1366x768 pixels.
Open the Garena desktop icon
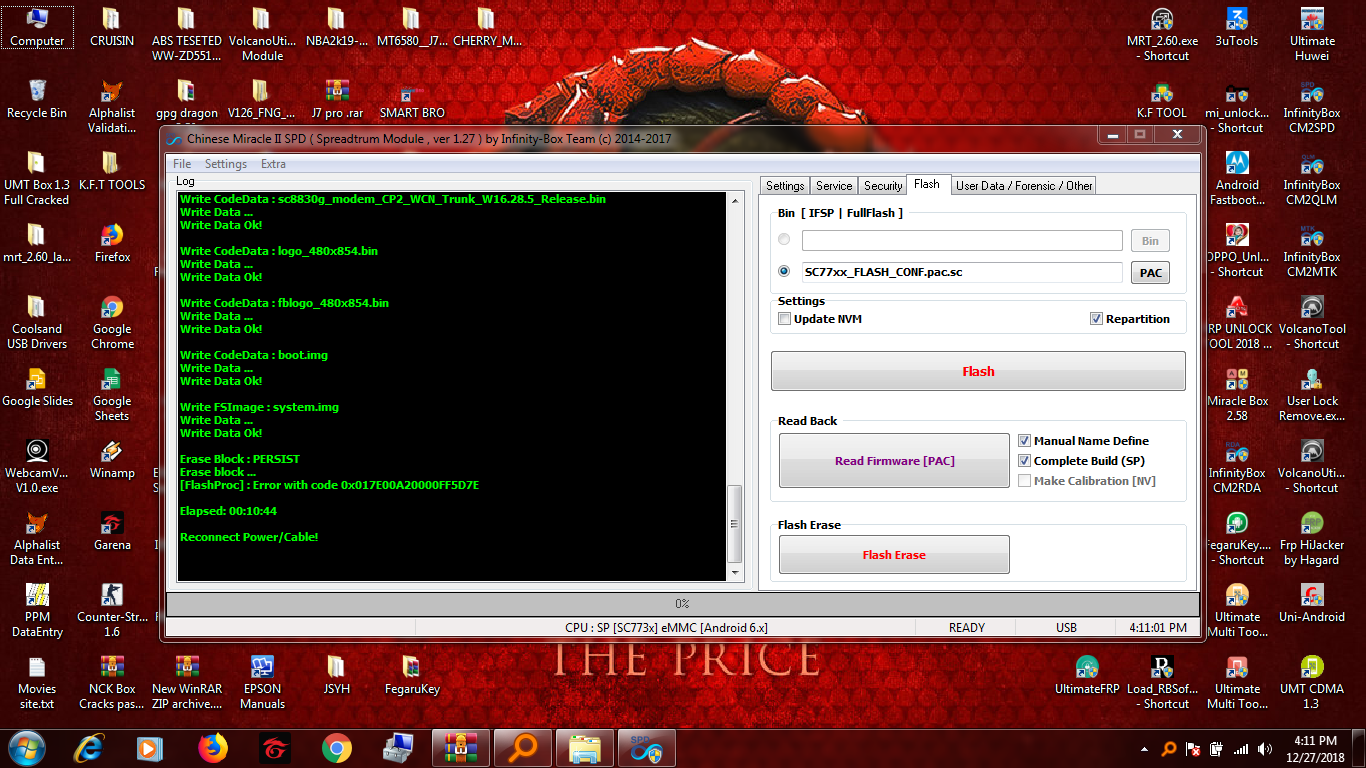pos(112,531)
